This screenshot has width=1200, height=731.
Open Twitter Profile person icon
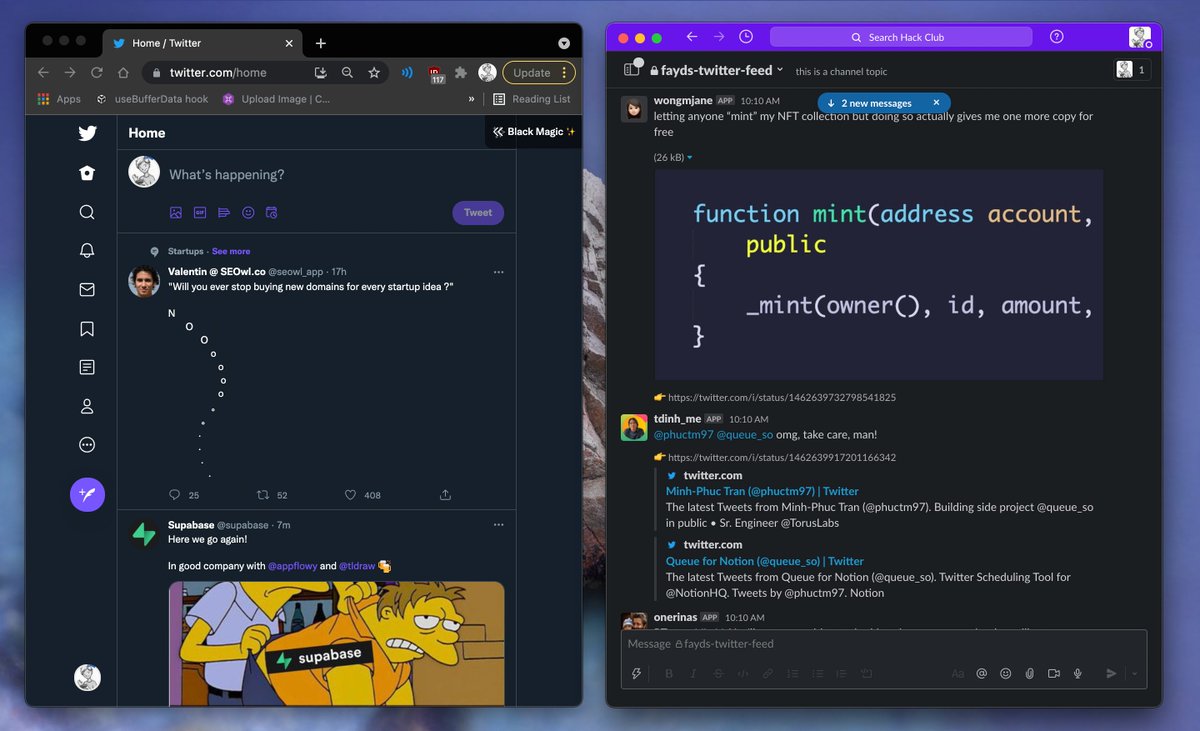tap(87, 406)
